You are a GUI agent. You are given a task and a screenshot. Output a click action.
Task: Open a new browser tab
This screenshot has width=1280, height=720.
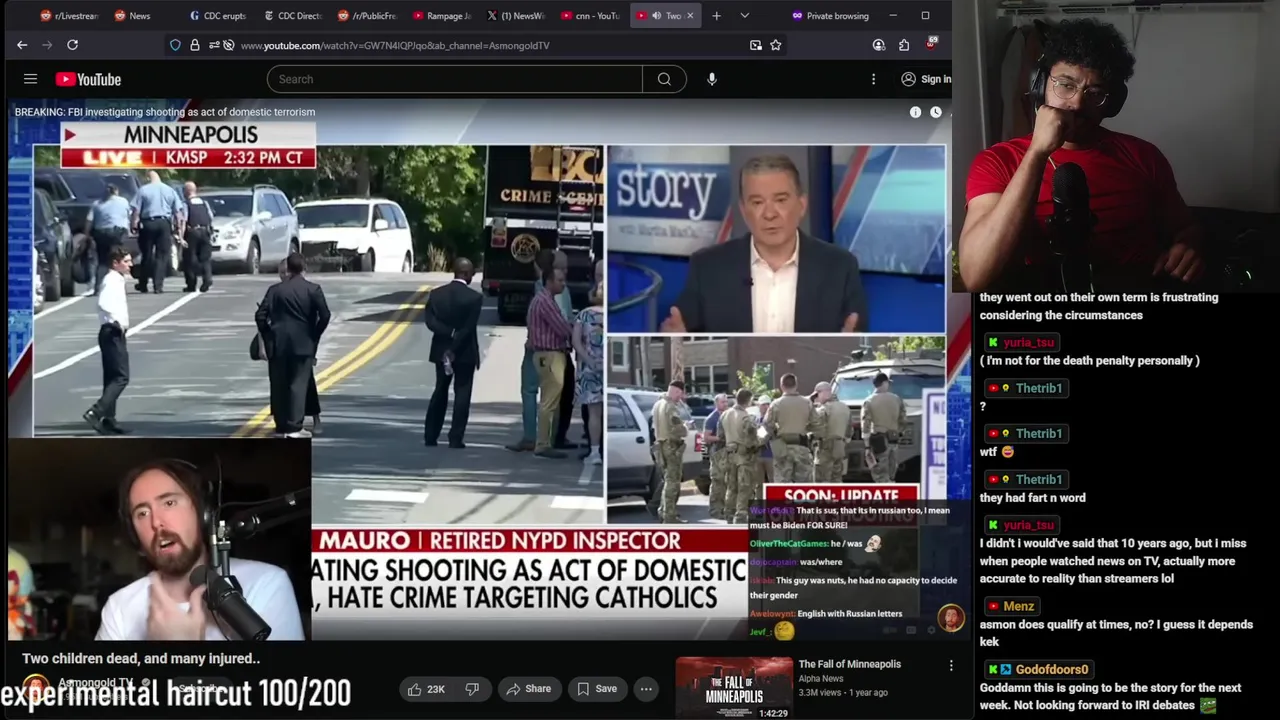(716, 16)
